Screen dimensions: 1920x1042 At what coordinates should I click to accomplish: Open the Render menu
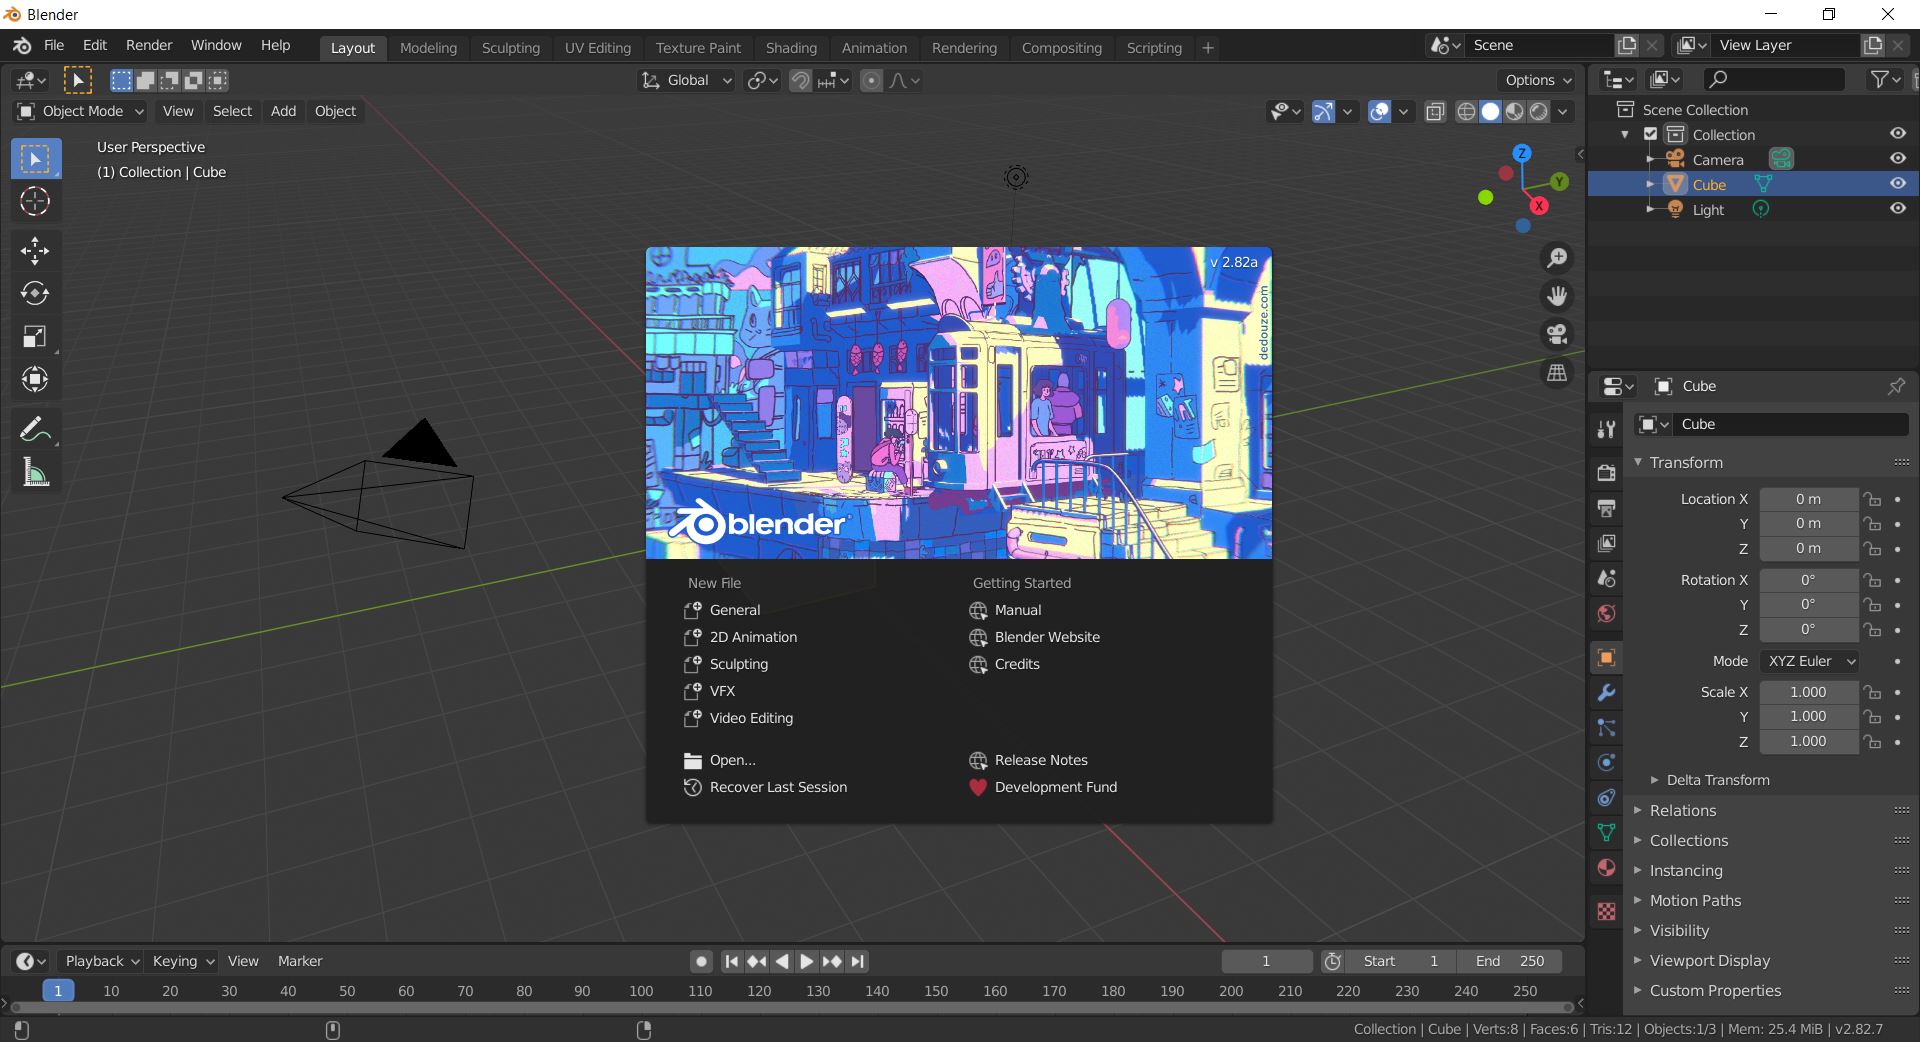[148, 45]
